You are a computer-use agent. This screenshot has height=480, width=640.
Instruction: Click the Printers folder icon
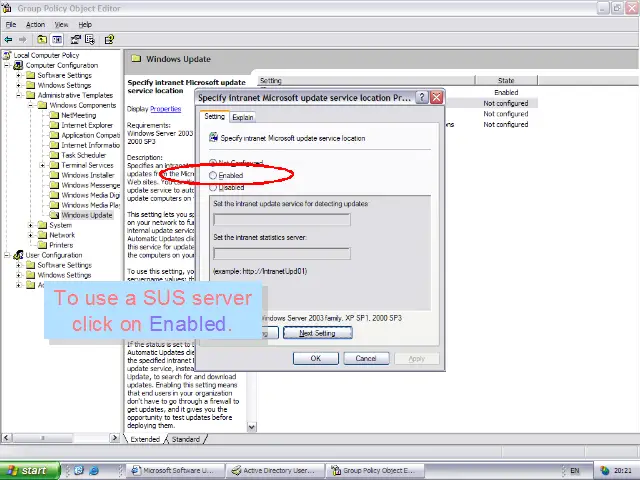pyautogui.click(x=42, y=245)
